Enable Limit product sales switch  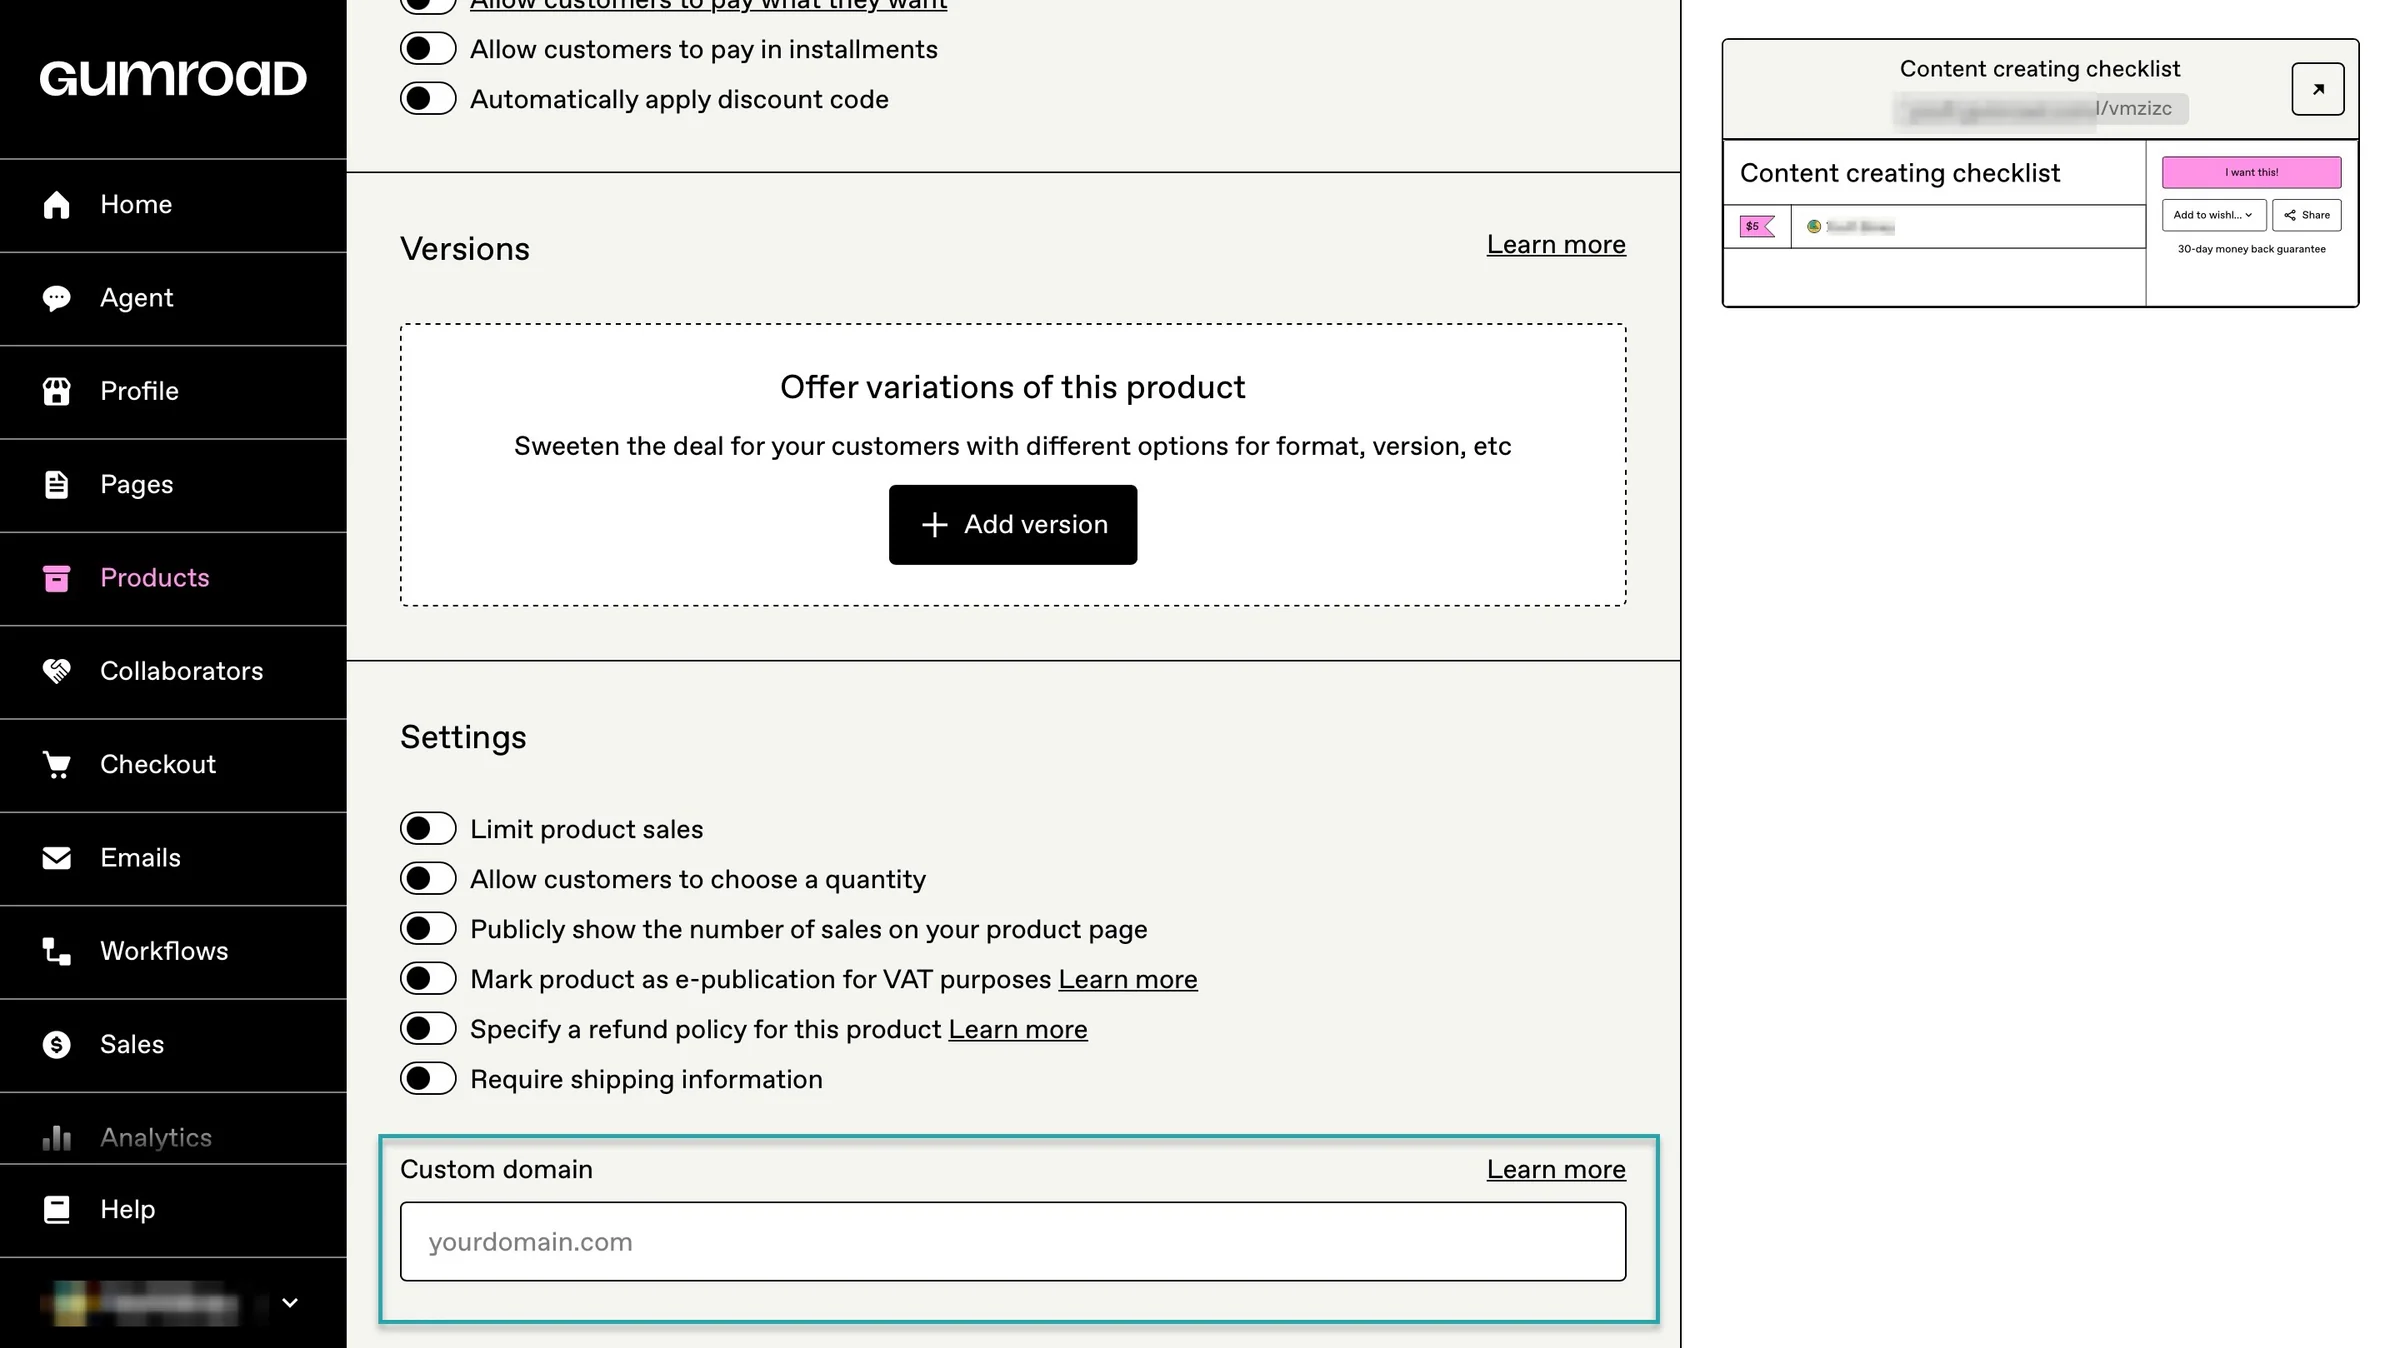tap(428, 829)
